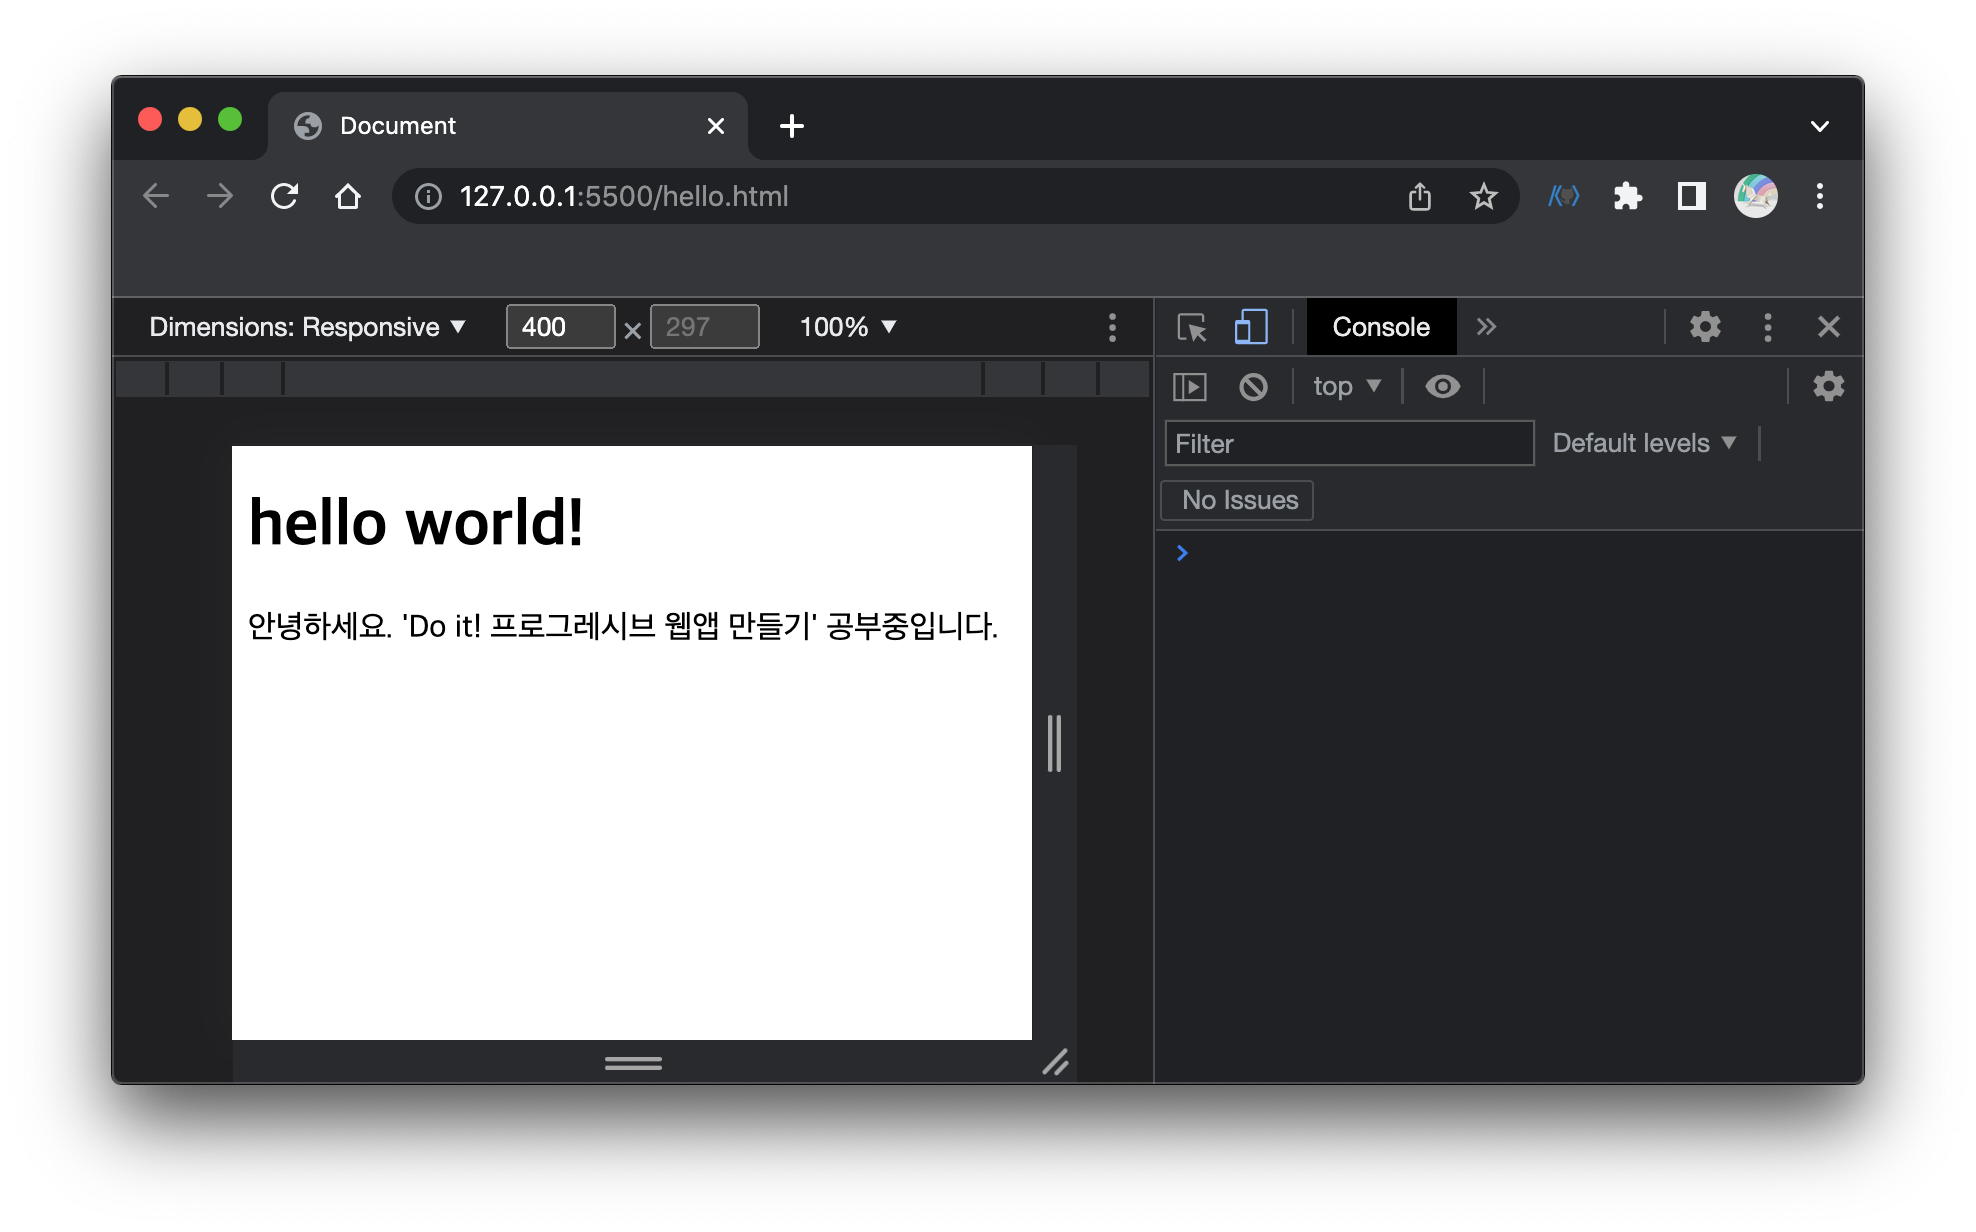Create live expression with eye icon

point(1442,387)
